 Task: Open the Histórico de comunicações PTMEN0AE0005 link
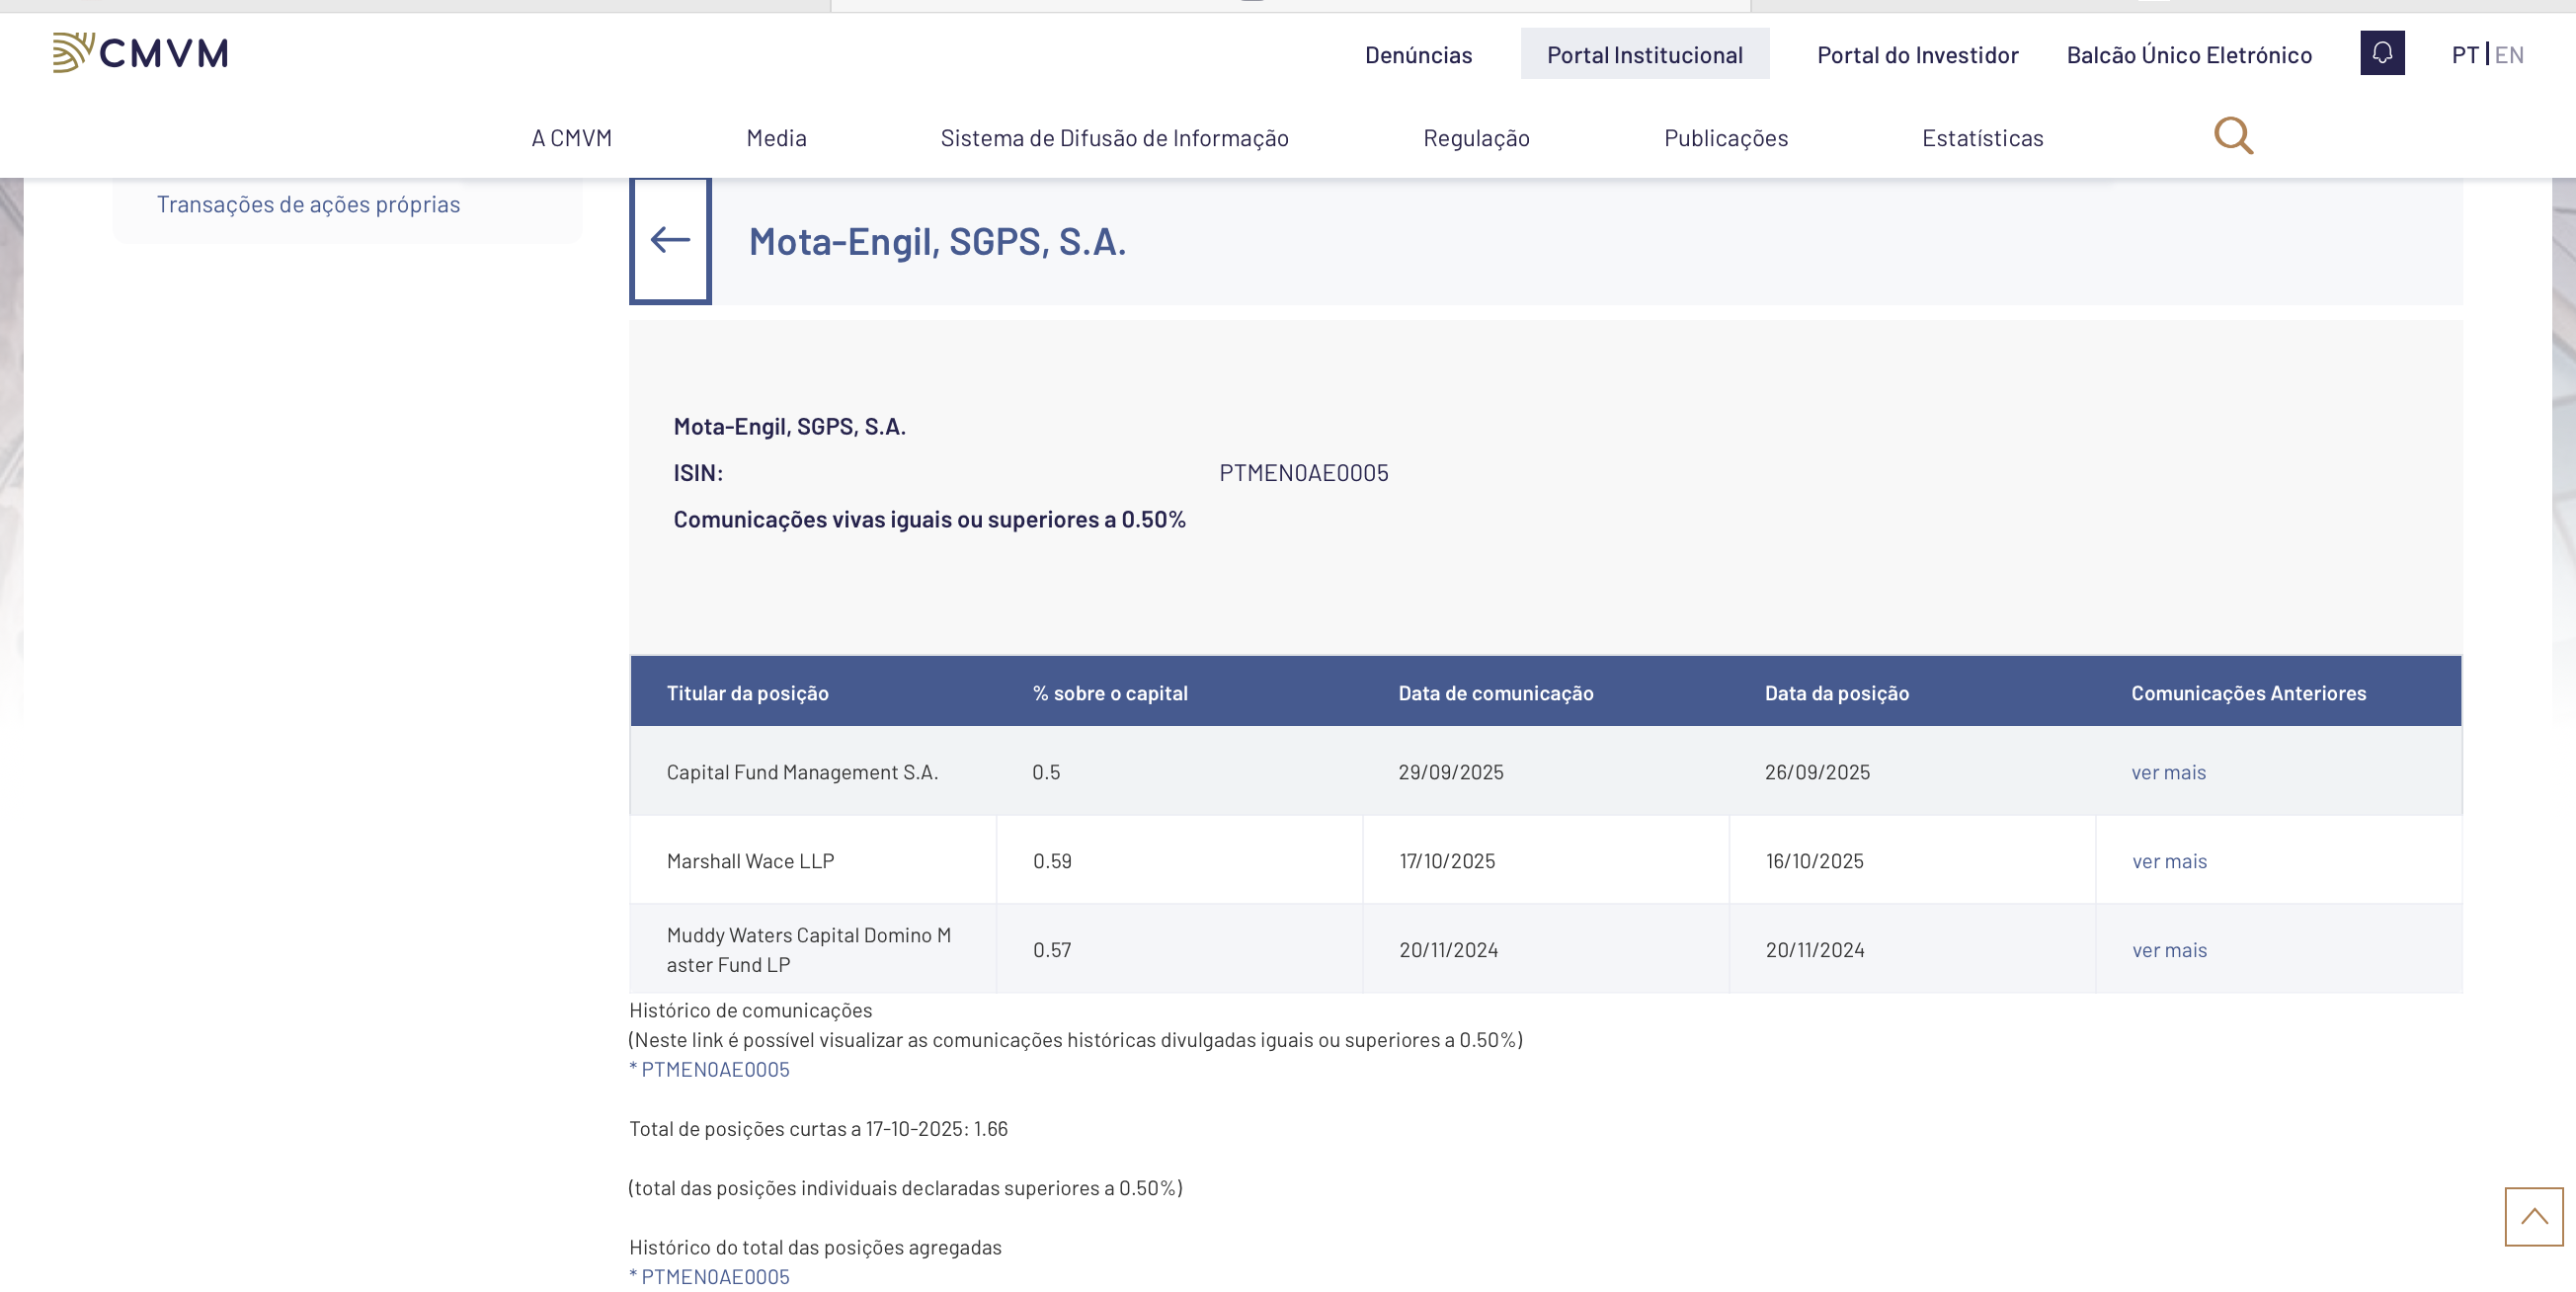714,1069
